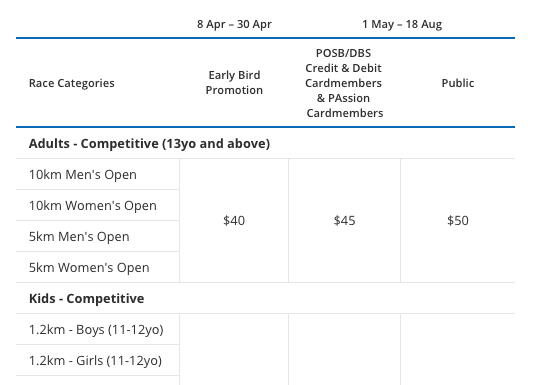Click the Adults - Competitive section heading
Viewport: 558px width, 385px height.
point(149,143)
